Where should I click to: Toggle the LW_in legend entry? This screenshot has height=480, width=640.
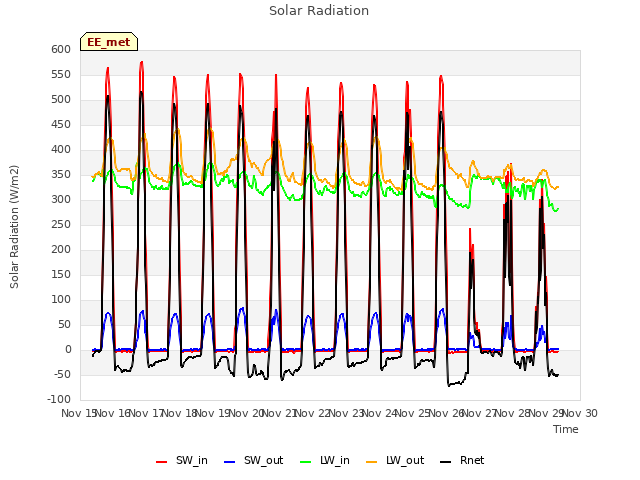[x=325, y=460]
